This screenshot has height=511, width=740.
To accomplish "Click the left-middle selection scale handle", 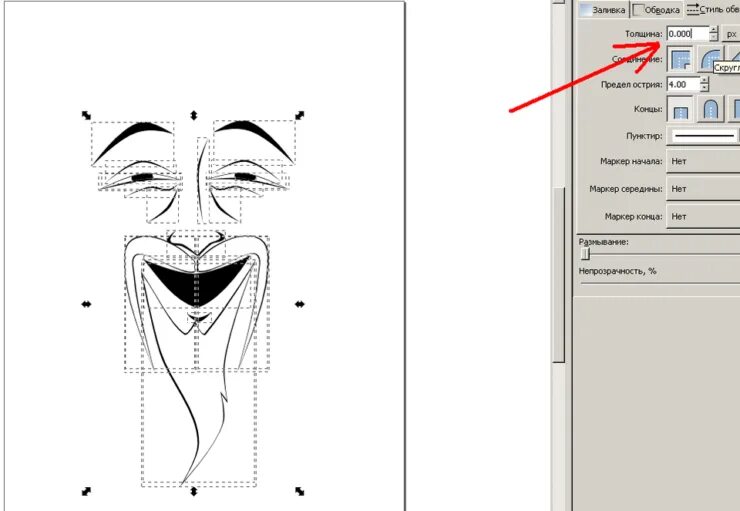I will [86, 304].
